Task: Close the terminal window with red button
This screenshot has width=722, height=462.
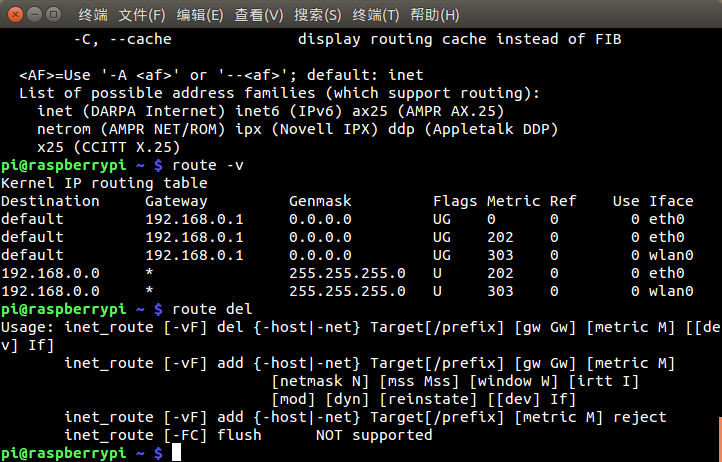Action: (x=15, y=15)
